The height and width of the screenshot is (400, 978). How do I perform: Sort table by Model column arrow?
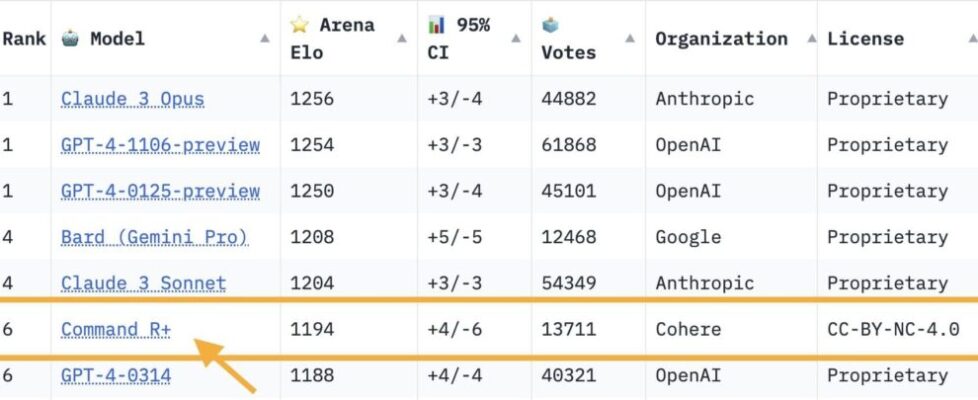click(x=265, y=39)
